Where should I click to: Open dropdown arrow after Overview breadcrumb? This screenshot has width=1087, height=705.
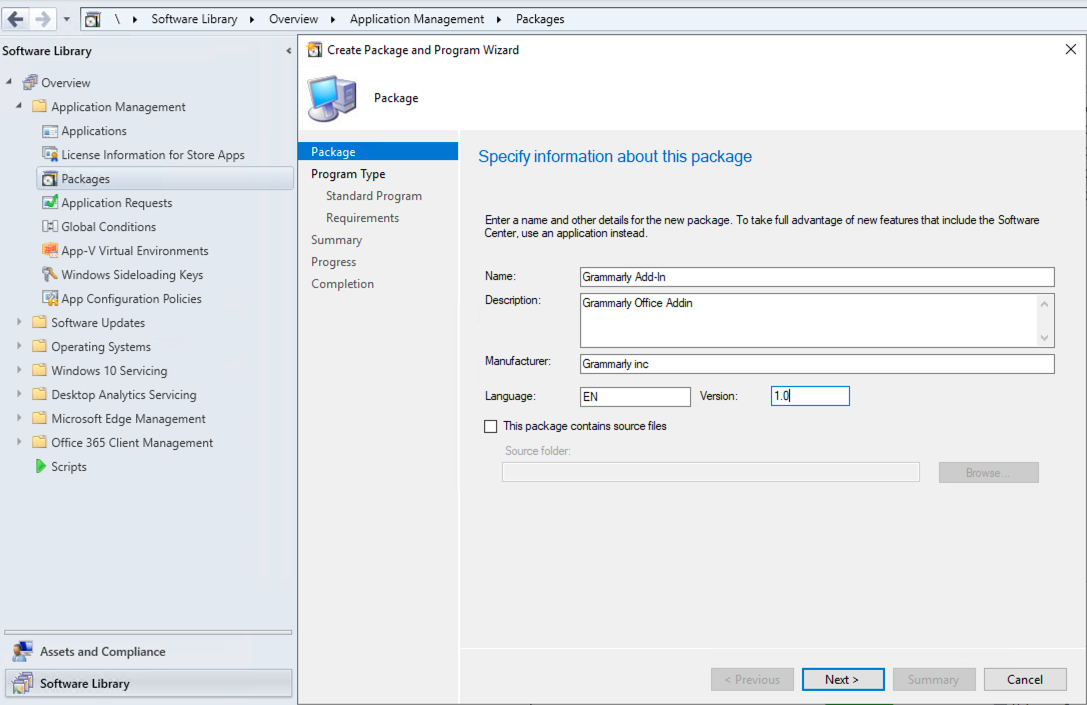(333, 19)
